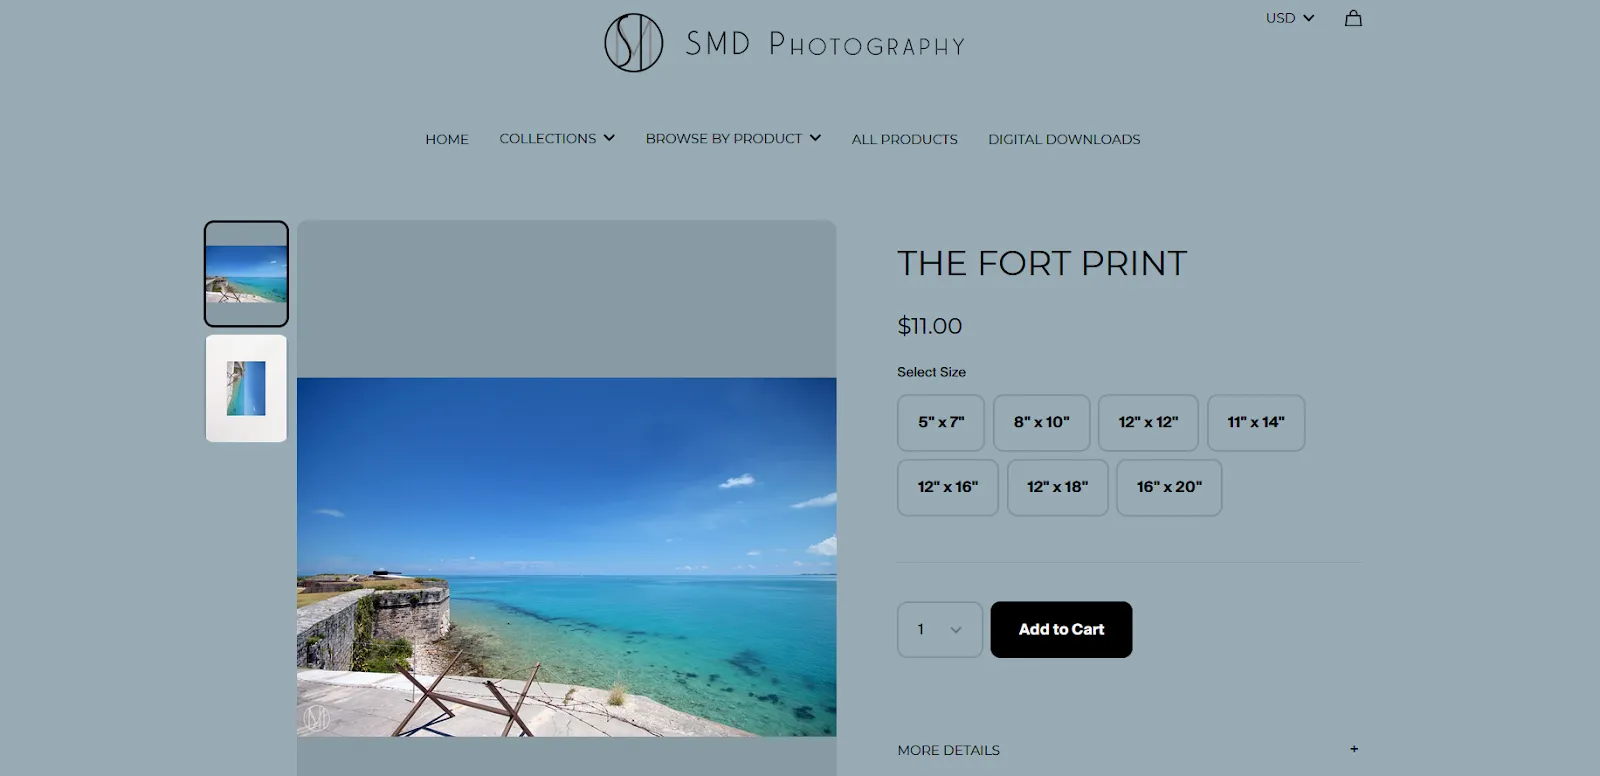1600x776 pixels.
Task: Expand Browse By Product menu
Action: click(733, 138)
